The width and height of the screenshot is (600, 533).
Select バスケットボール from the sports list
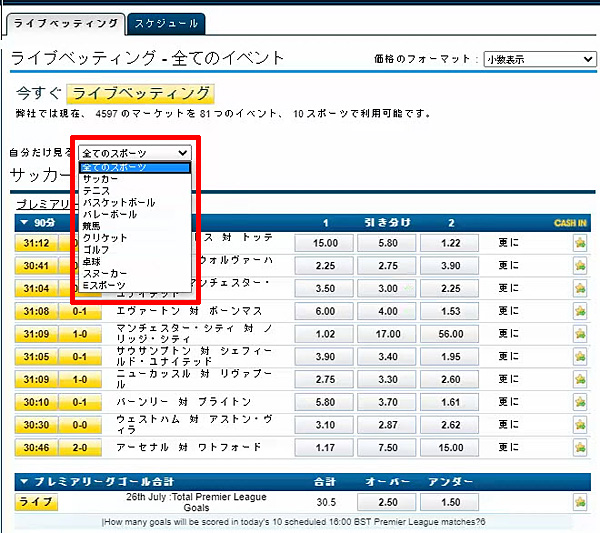(x=135, y=202)
